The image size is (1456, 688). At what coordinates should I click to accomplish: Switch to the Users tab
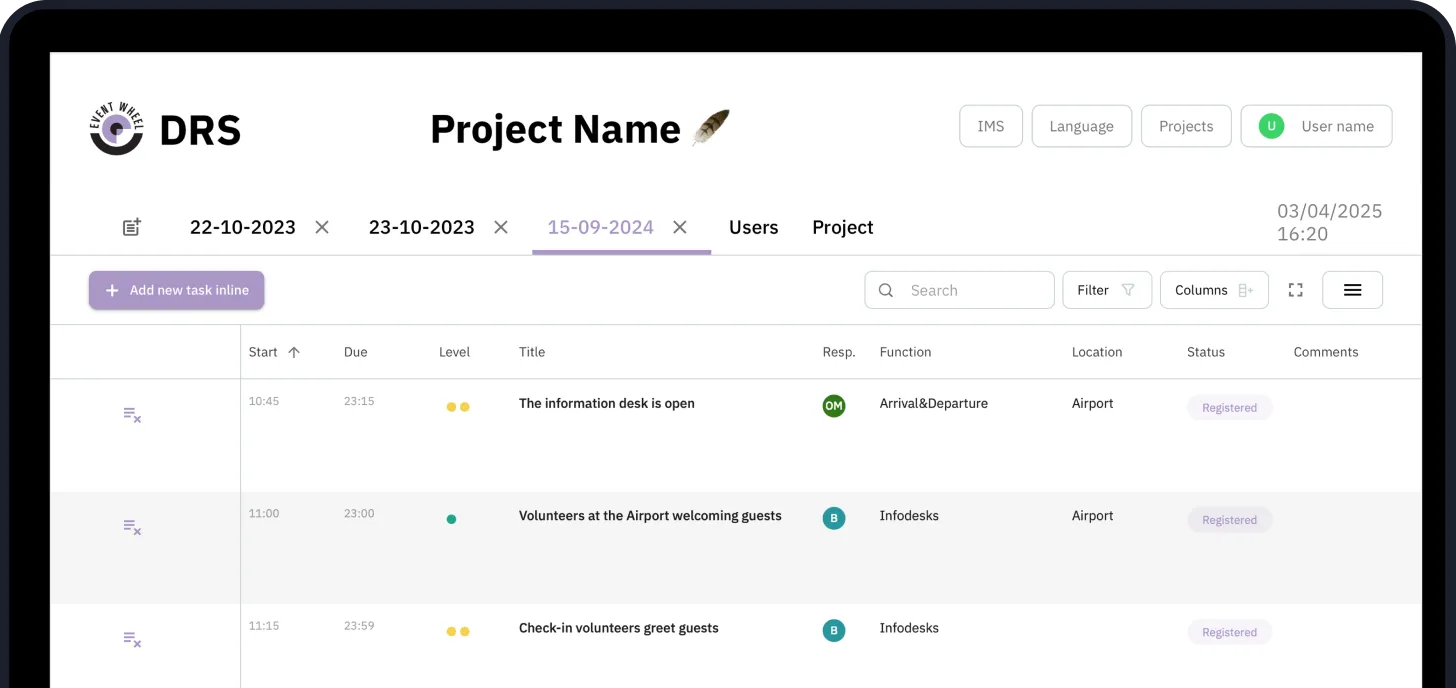tap(753, 227)
